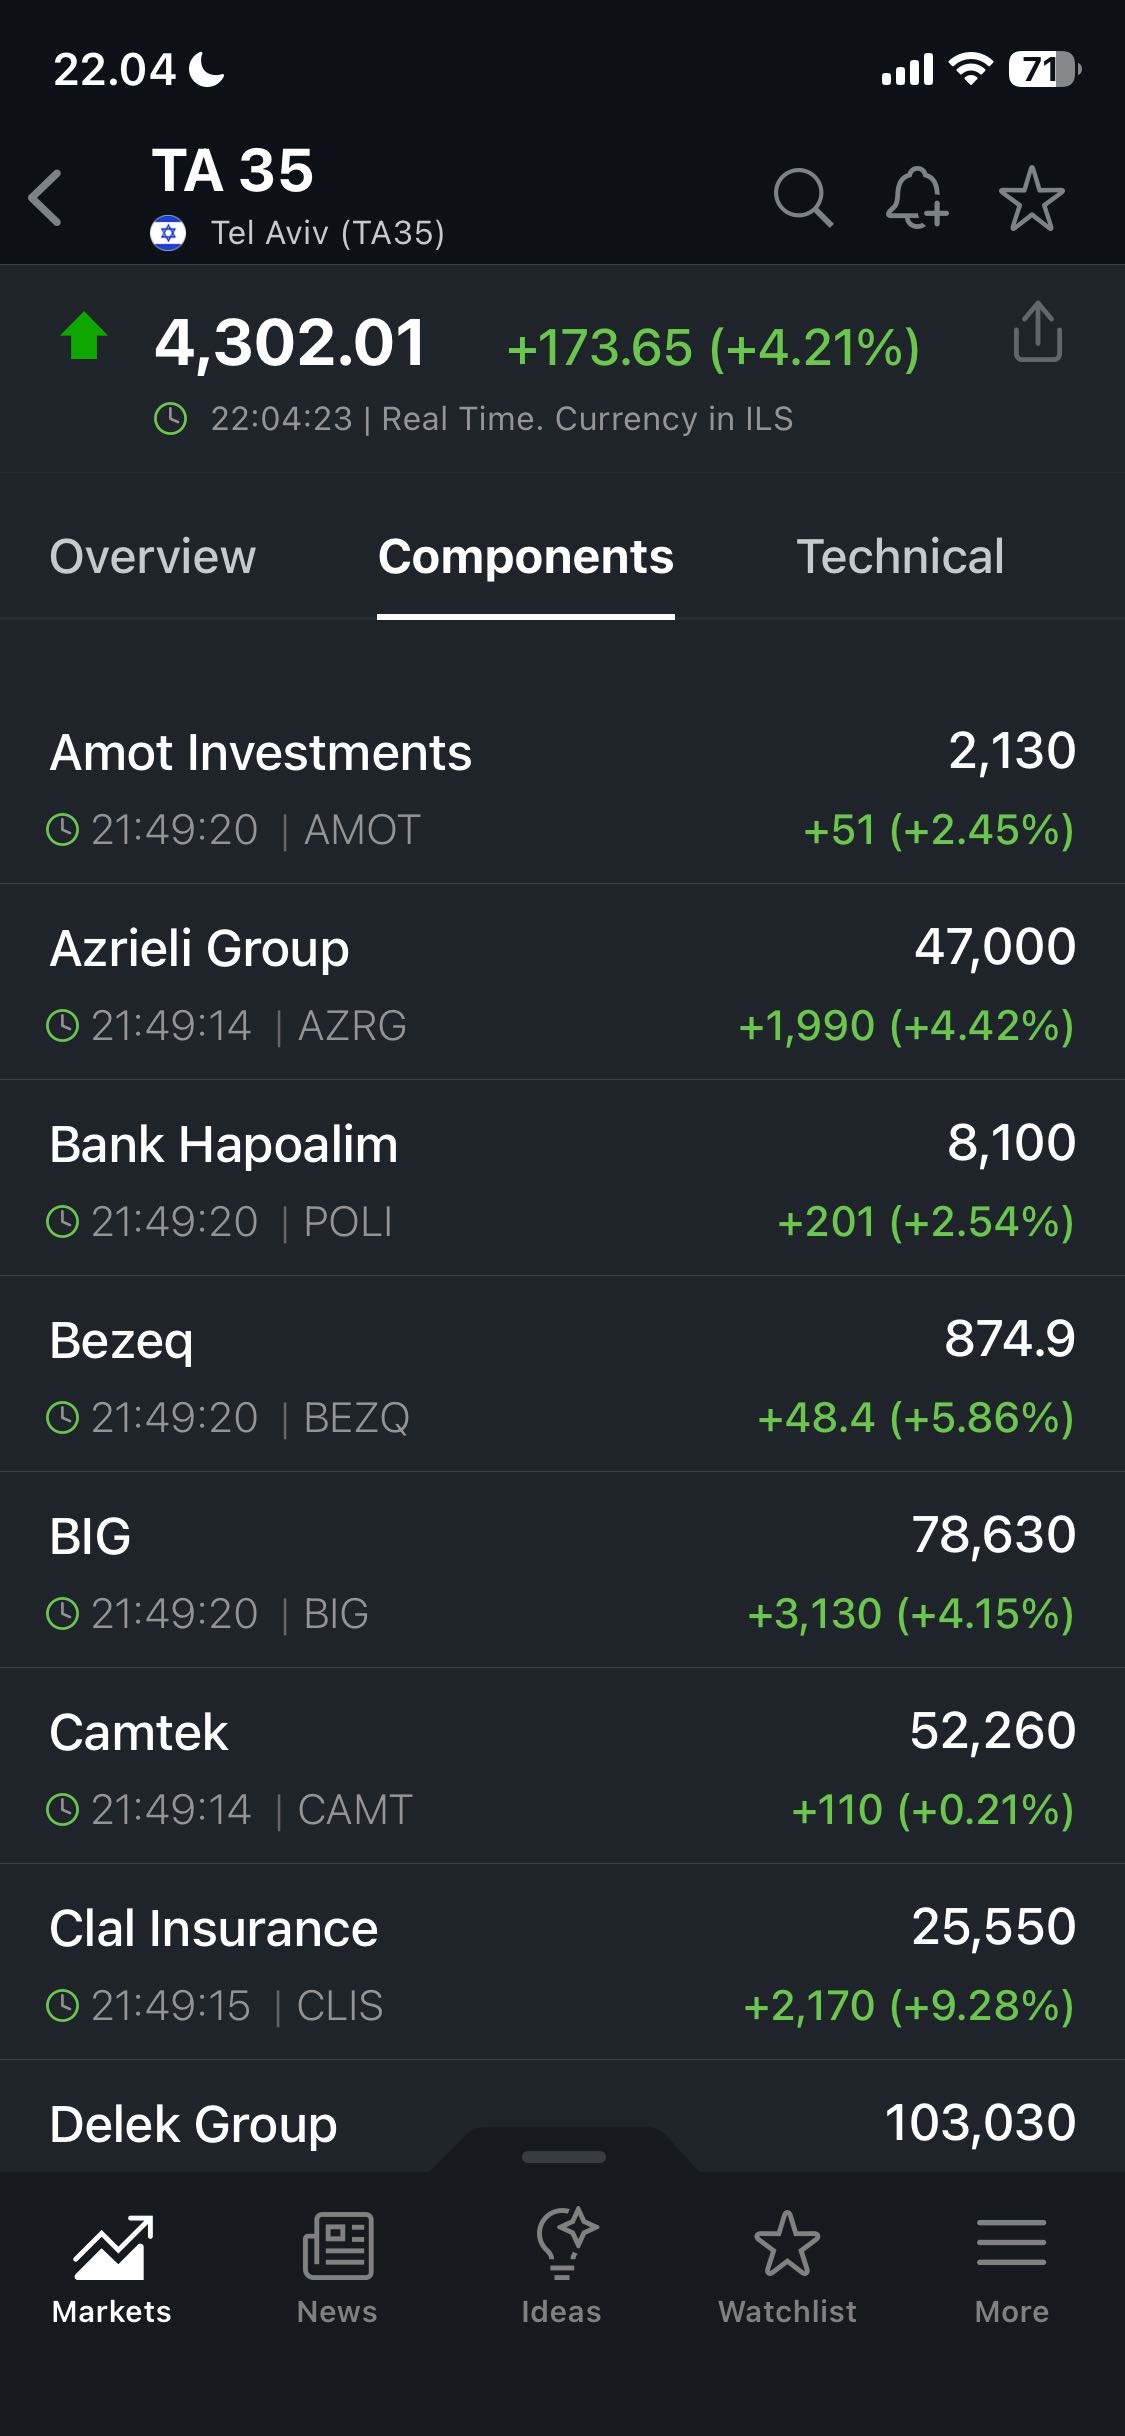This screenshot has height=2436, width=1125.
Task: Open Watchlist from bottom navigation
Action: point(787,2268)
